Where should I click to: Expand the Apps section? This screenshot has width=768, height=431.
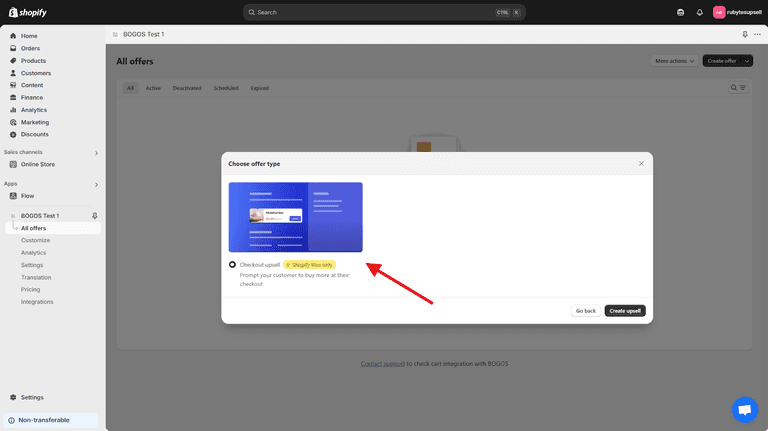[x=96, y=184]
